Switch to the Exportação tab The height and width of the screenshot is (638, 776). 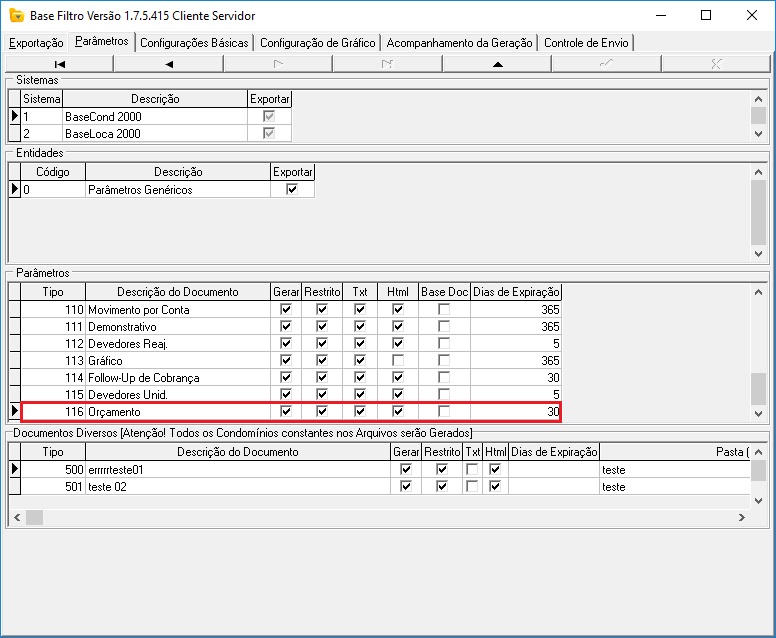(36, 43)
